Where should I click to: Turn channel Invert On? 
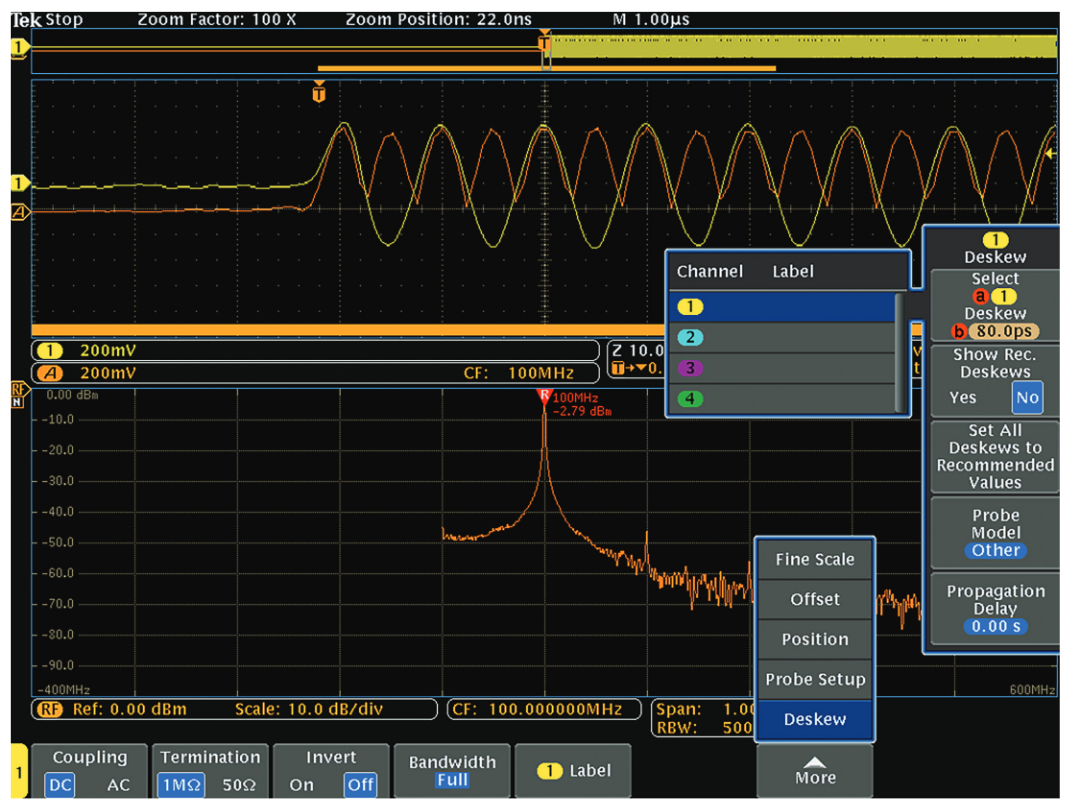coord(301,785)
